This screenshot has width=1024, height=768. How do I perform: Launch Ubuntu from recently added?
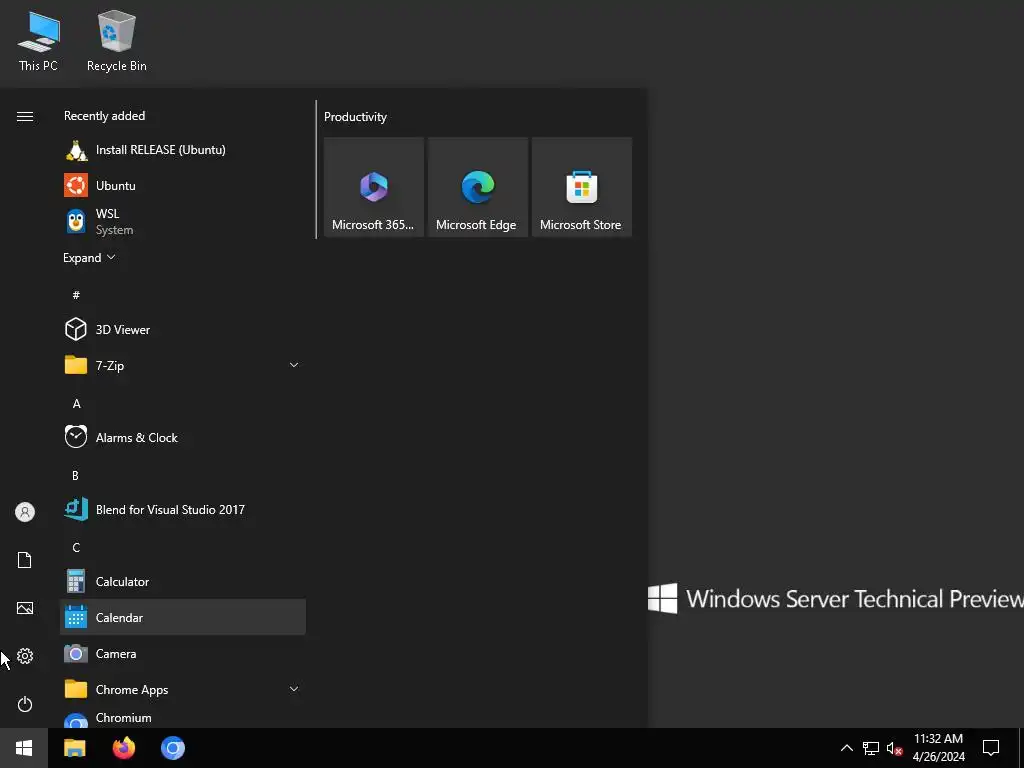coord(183,185)
